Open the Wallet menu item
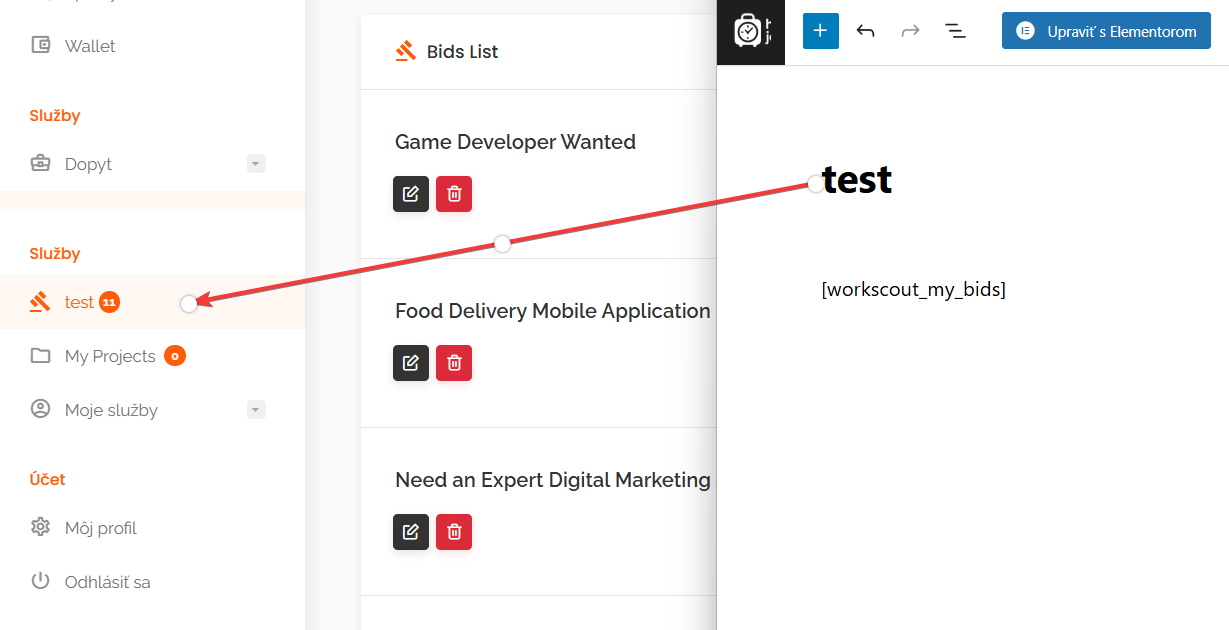Viewport: 1229px width, 630px height. point(89,46)
